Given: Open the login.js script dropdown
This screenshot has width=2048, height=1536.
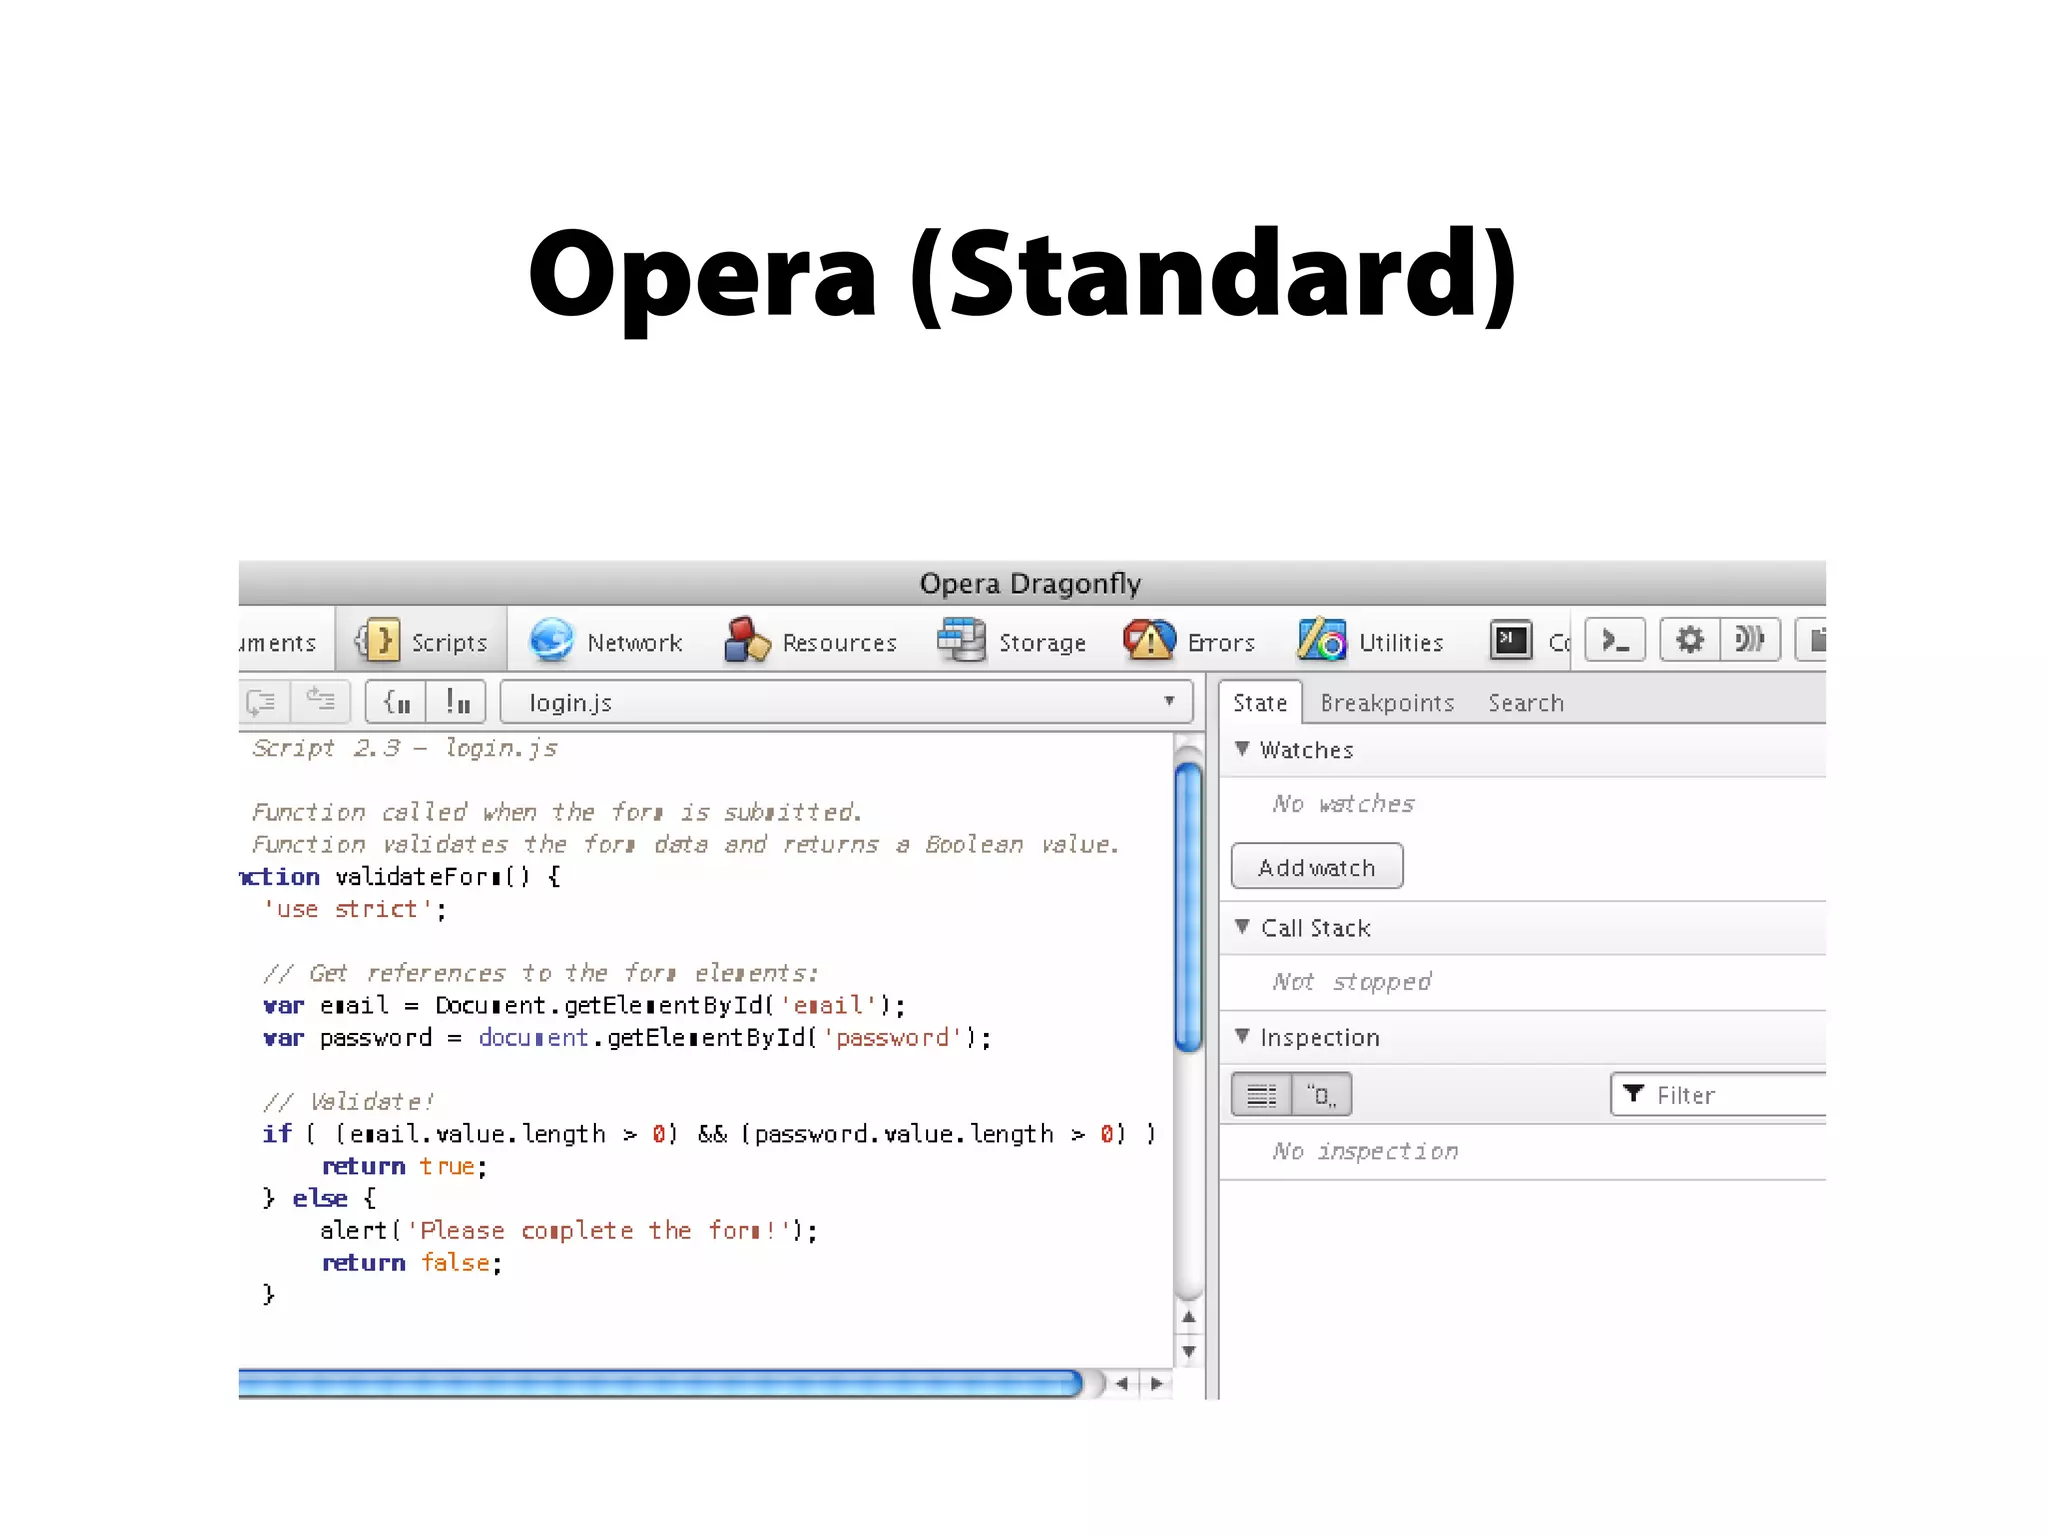Looking at the screenshot, I should click(846, 702).
